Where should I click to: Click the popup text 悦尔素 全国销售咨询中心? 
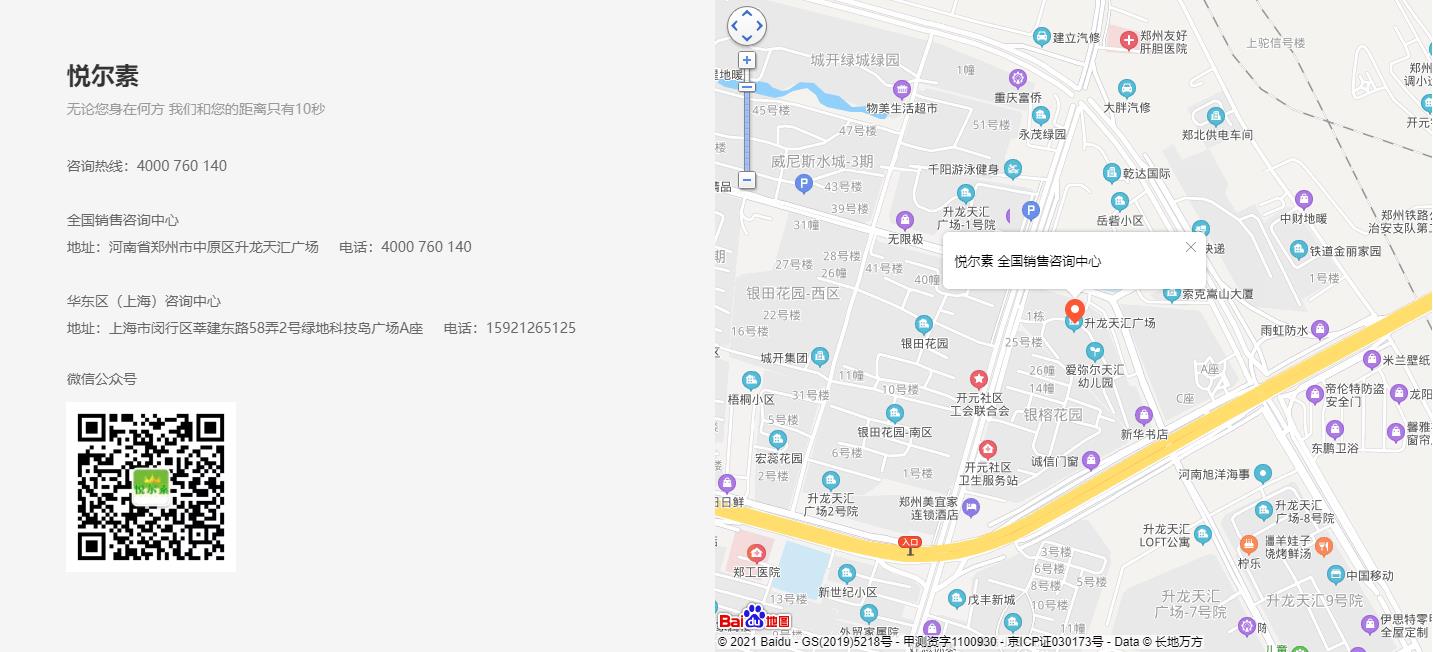(1028, 261)
